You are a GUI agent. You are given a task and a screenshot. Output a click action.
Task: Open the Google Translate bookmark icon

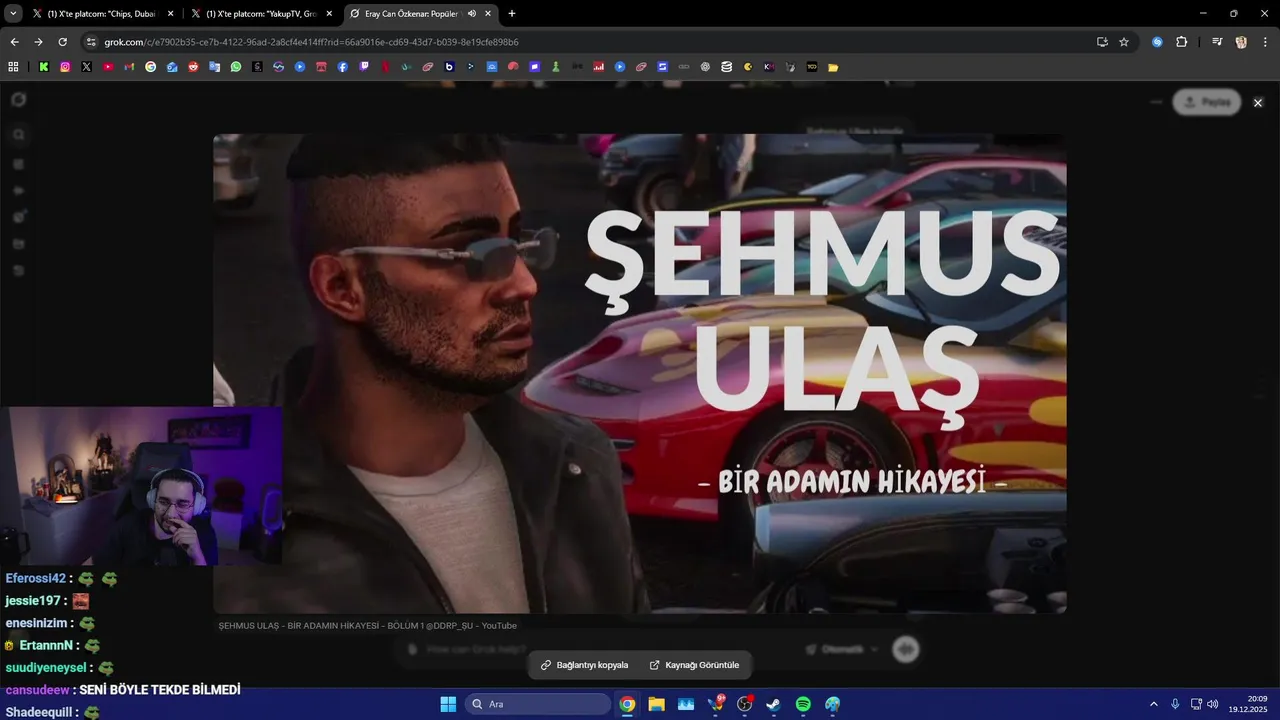click(x=214, y=67)
